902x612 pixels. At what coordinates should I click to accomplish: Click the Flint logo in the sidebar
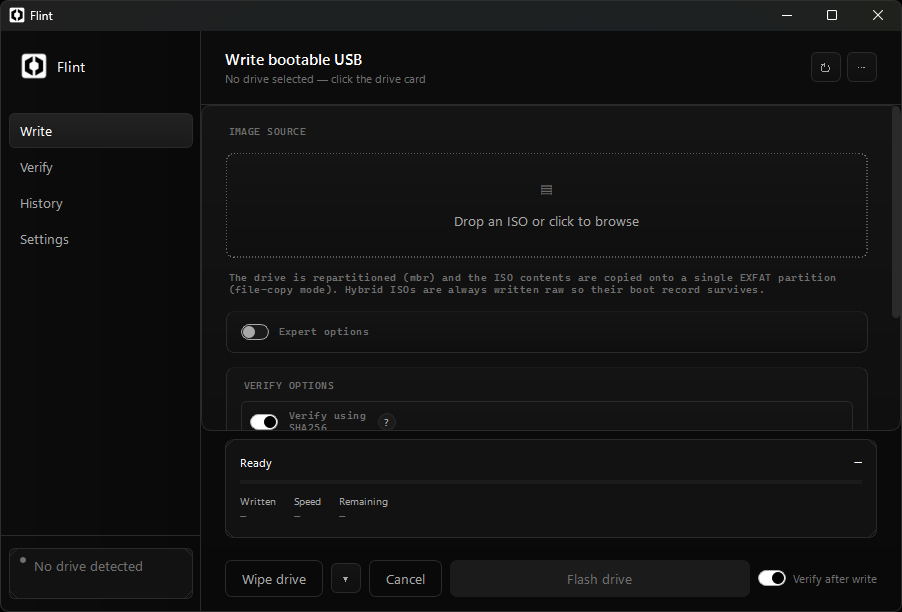click(34, 66)
